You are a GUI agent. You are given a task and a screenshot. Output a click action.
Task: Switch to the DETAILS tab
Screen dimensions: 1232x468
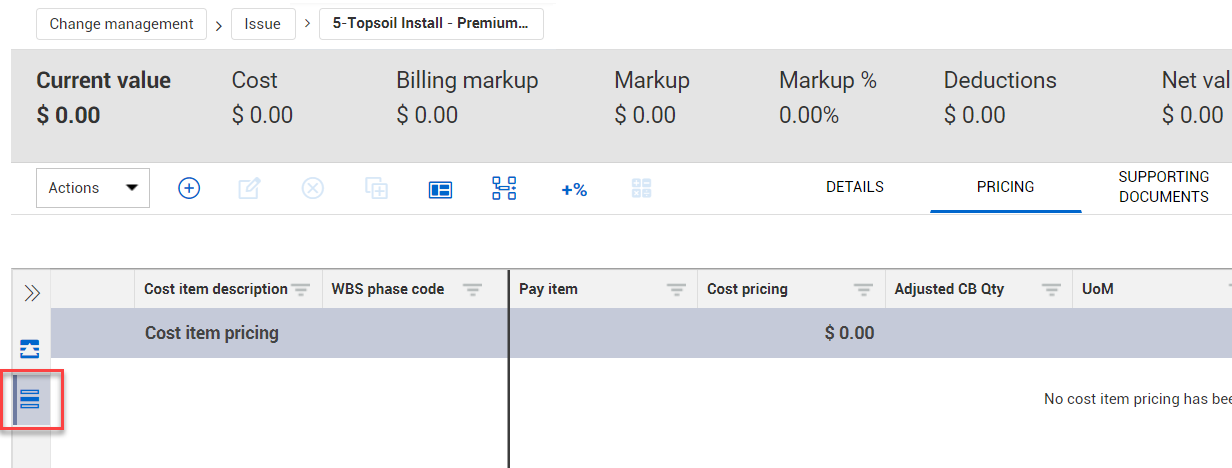854,187
